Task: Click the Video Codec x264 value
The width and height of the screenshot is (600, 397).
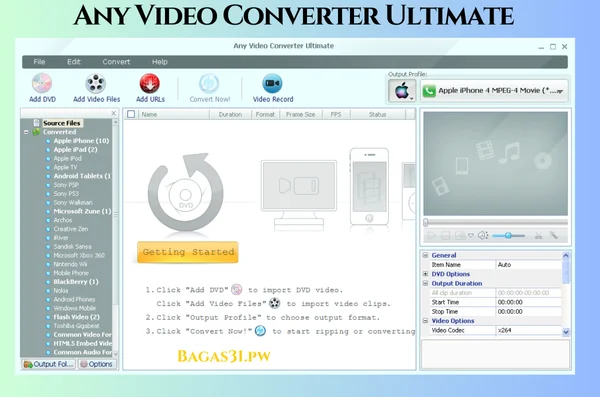Action: [x=529, y=330]
